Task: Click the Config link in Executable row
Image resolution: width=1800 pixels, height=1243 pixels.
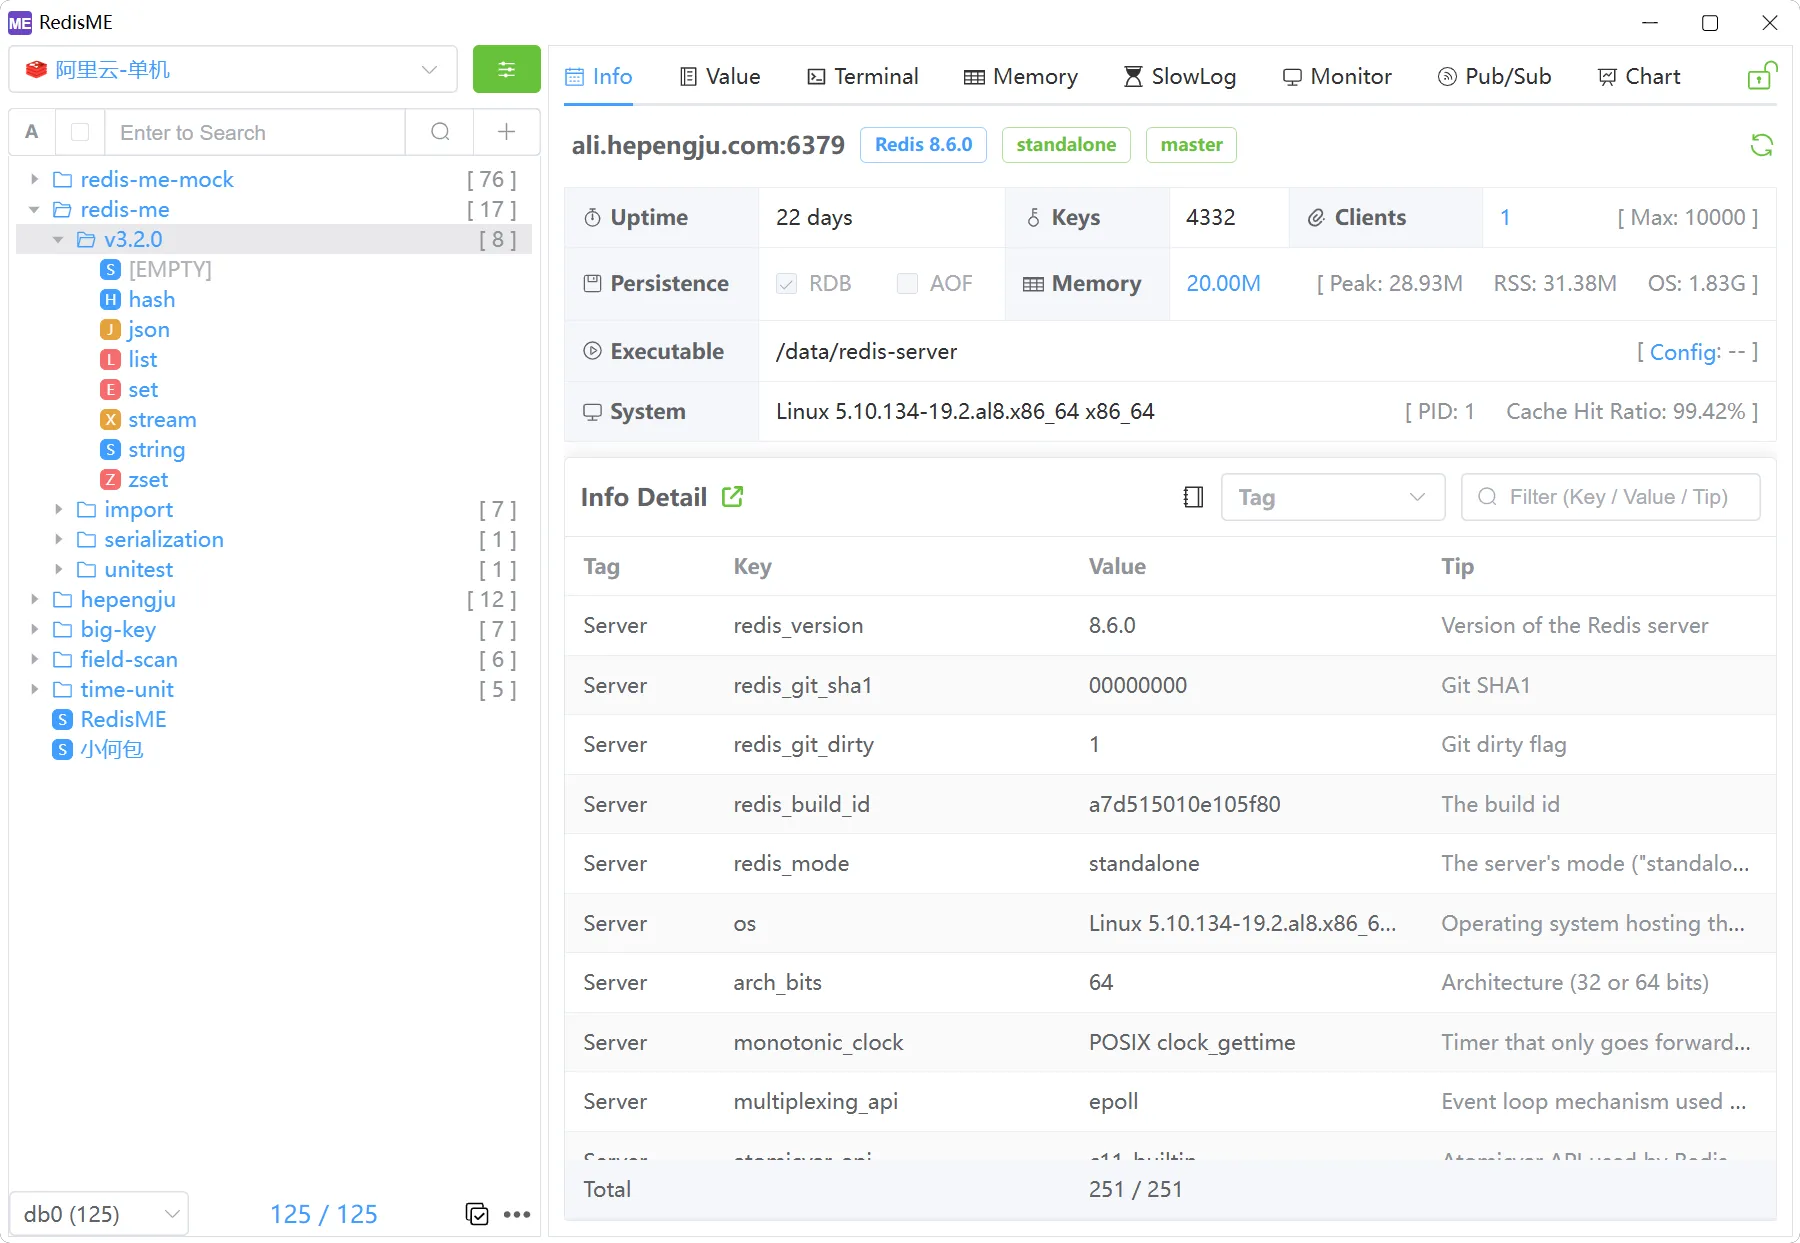Action: pos(1685,352)
